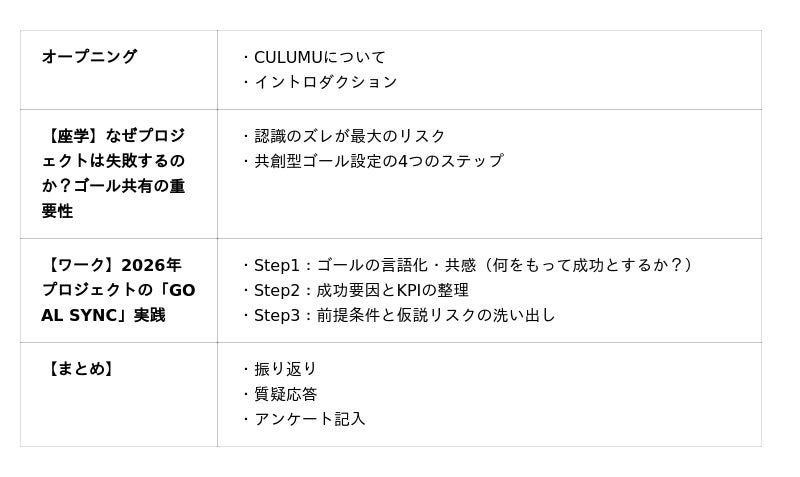
Task: Click the 【まとめ】 row heading
Action: [x=80, y=369]
